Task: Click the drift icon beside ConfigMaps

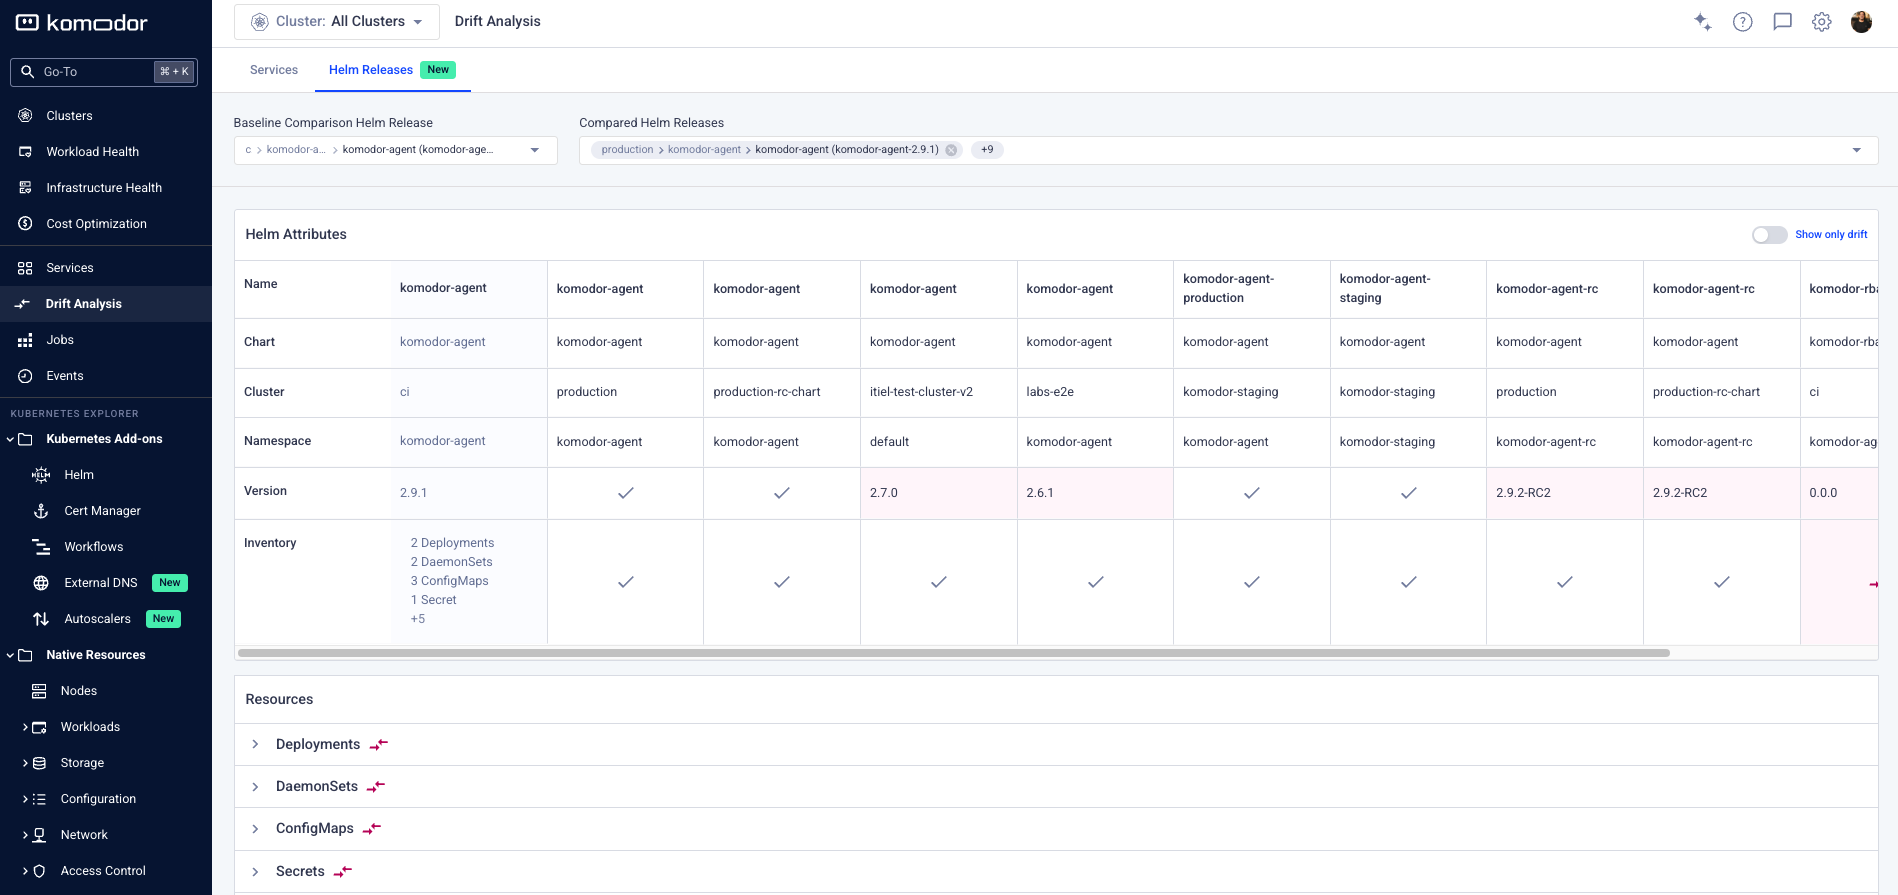Action: (x=372, y=829)
